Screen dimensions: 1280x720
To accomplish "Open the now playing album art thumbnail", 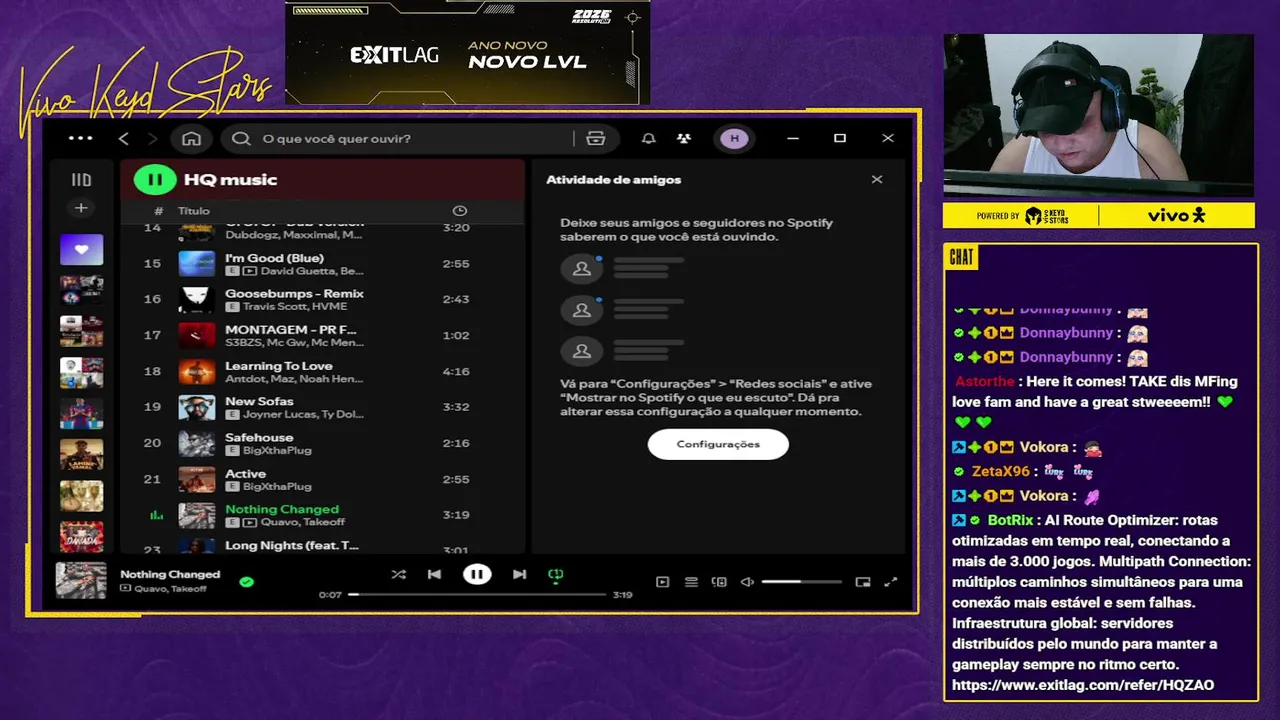I will (80, 580).
